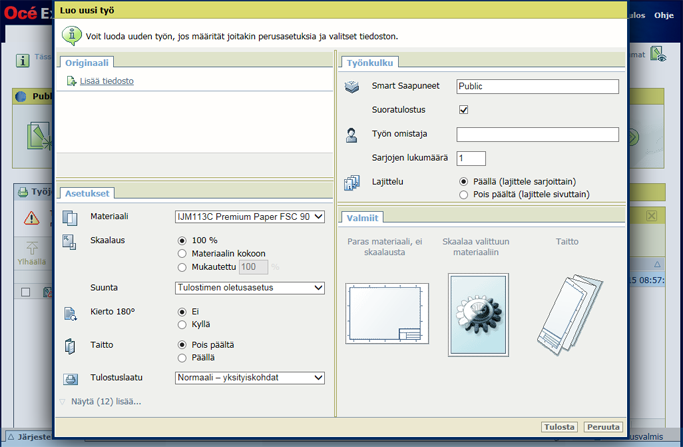Click the Smart Saapuneet inbox icon
The height and width of the screenshot is (447, 683).
tap(352, 87)
